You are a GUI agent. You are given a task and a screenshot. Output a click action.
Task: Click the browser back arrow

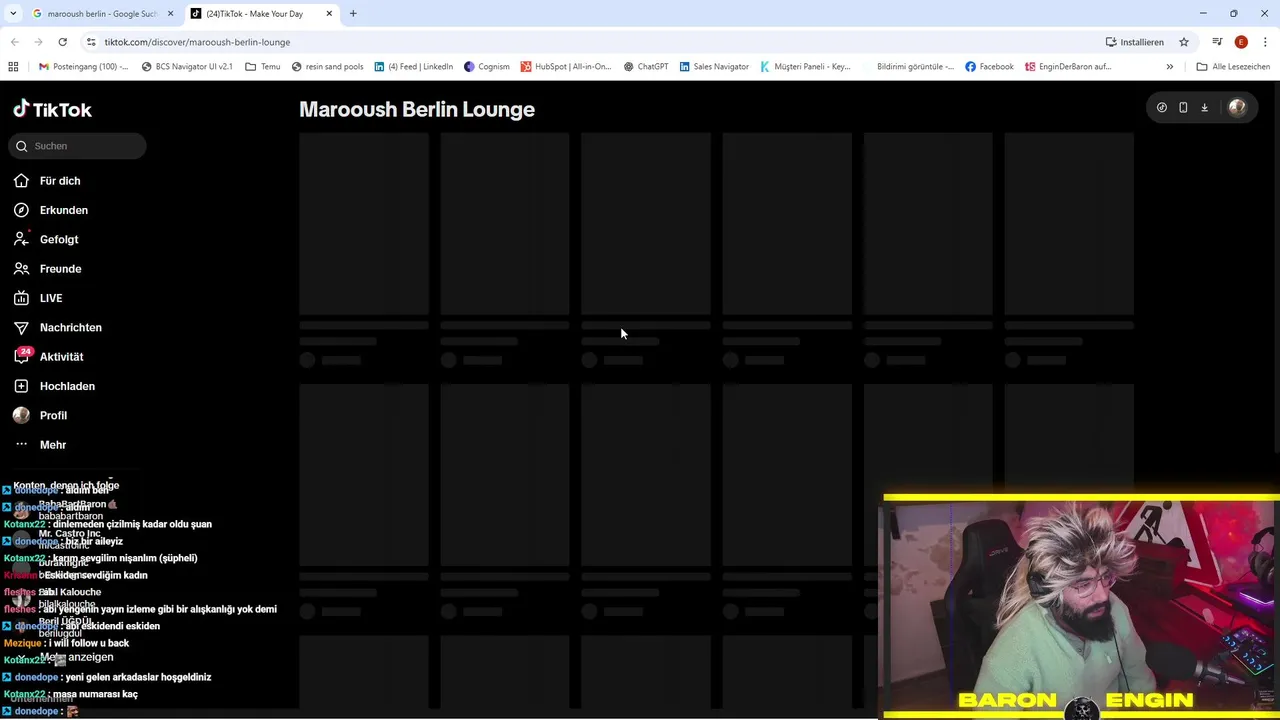14,42
